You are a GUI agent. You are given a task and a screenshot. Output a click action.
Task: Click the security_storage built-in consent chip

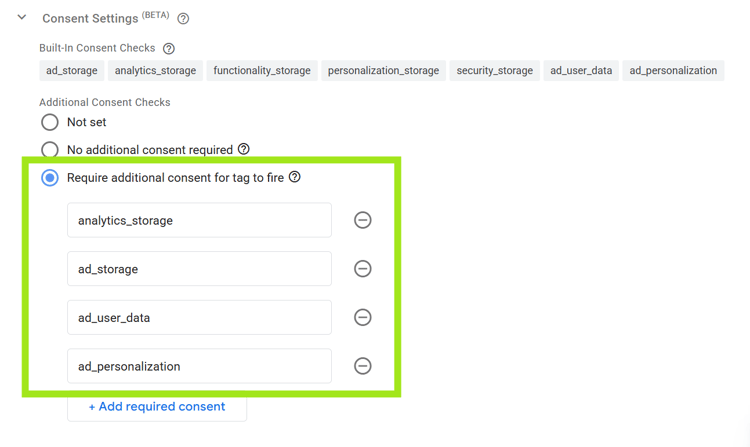pos(494,71)
